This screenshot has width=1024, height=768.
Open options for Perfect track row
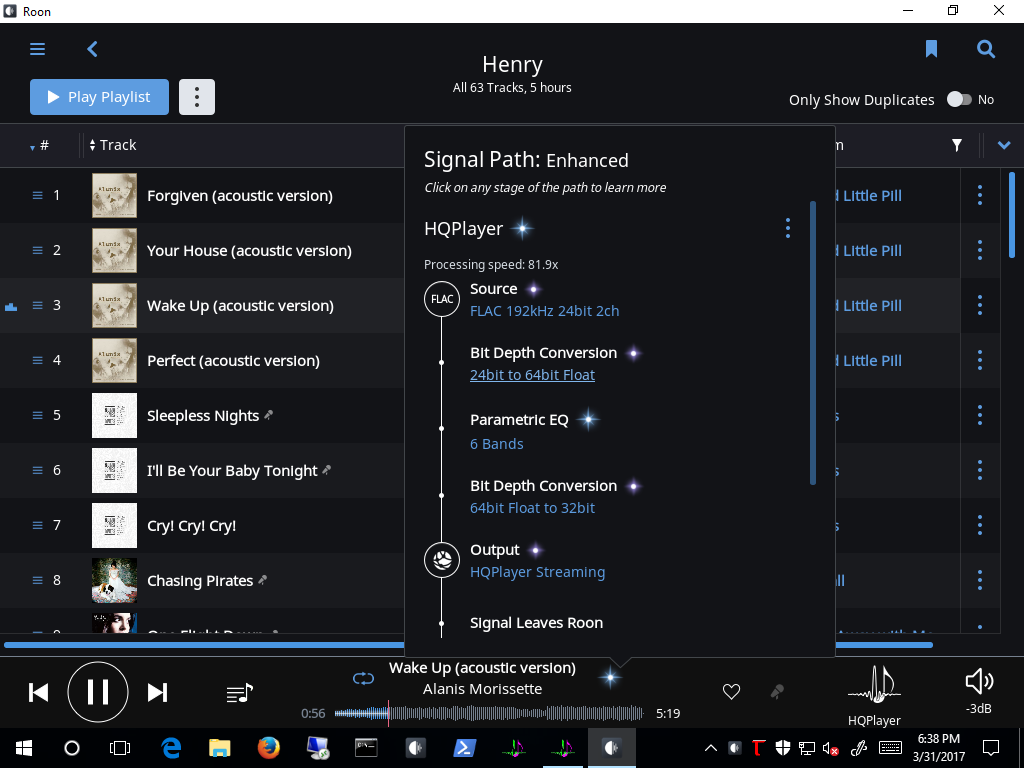tap(980, 360)
